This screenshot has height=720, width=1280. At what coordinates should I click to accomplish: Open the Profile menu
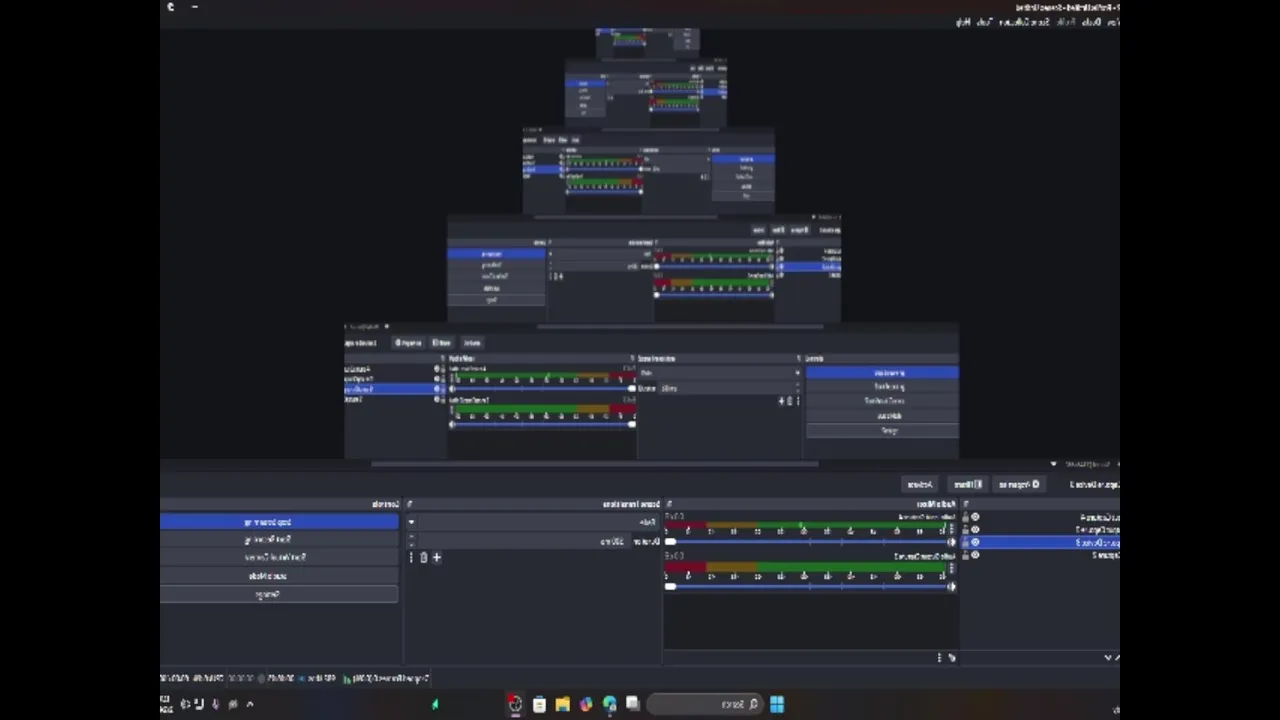(x=1066, y=22)
